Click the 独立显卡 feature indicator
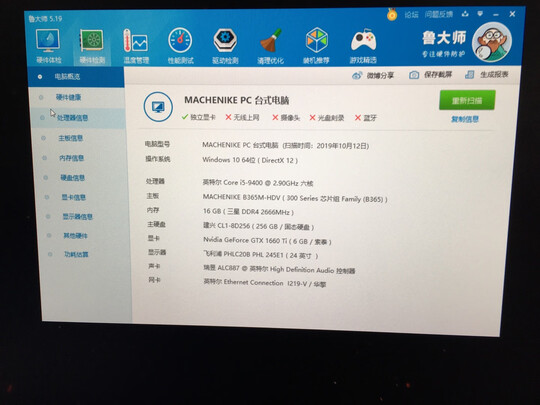This screenshot has height=405, width=540. tap(199, 117)
